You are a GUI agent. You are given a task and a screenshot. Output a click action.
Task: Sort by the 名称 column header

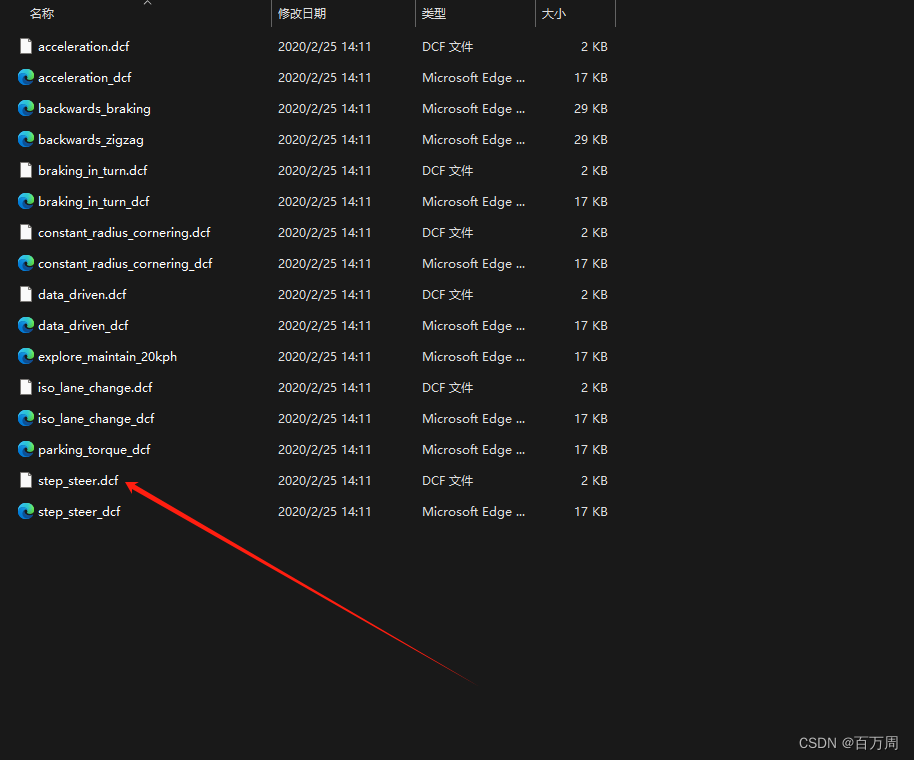pyautogui.click(x=42, y=13)
